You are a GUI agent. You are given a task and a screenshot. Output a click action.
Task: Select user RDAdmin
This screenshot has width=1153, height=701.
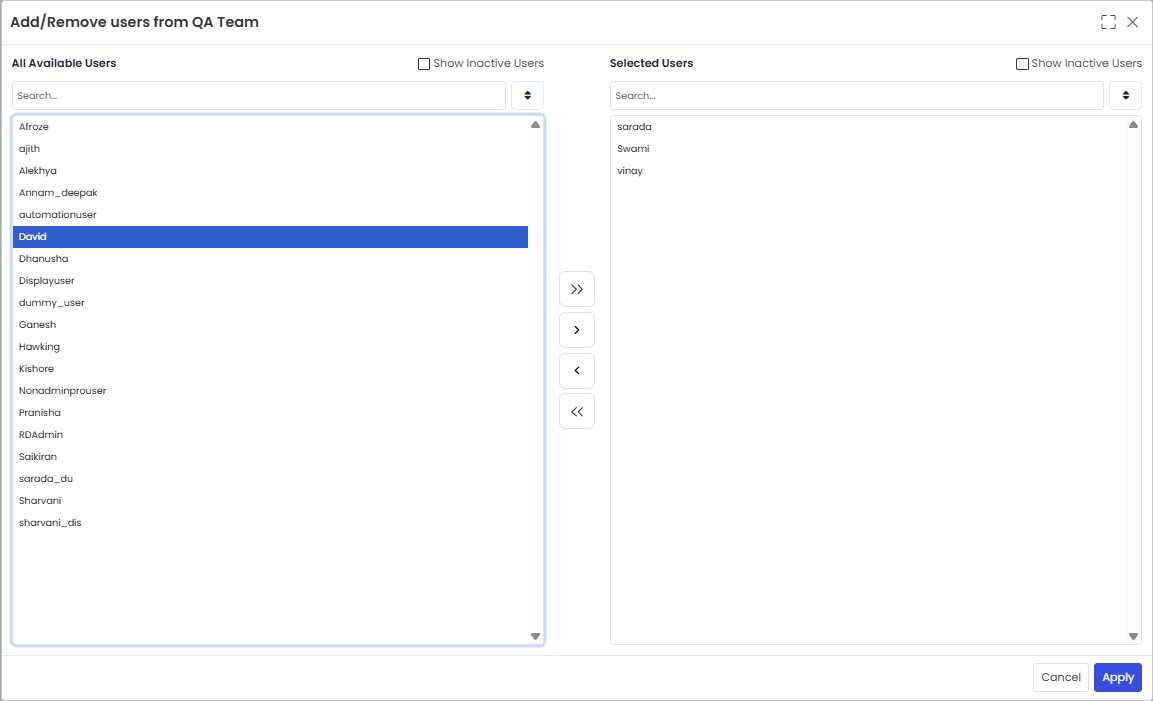coord(270,435)
